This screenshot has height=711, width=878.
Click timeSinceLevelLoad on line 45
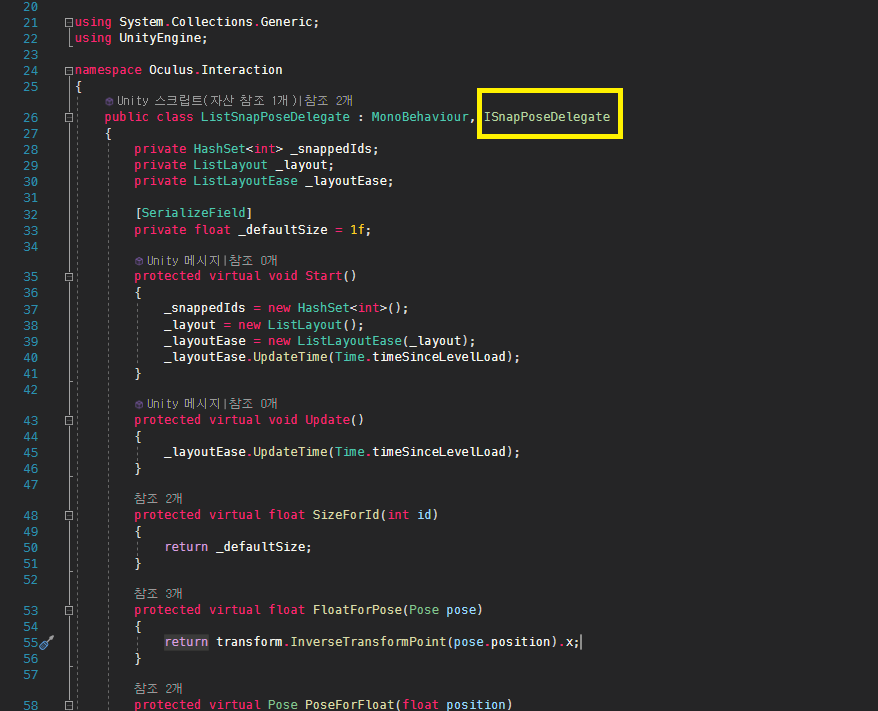point(439,452)
